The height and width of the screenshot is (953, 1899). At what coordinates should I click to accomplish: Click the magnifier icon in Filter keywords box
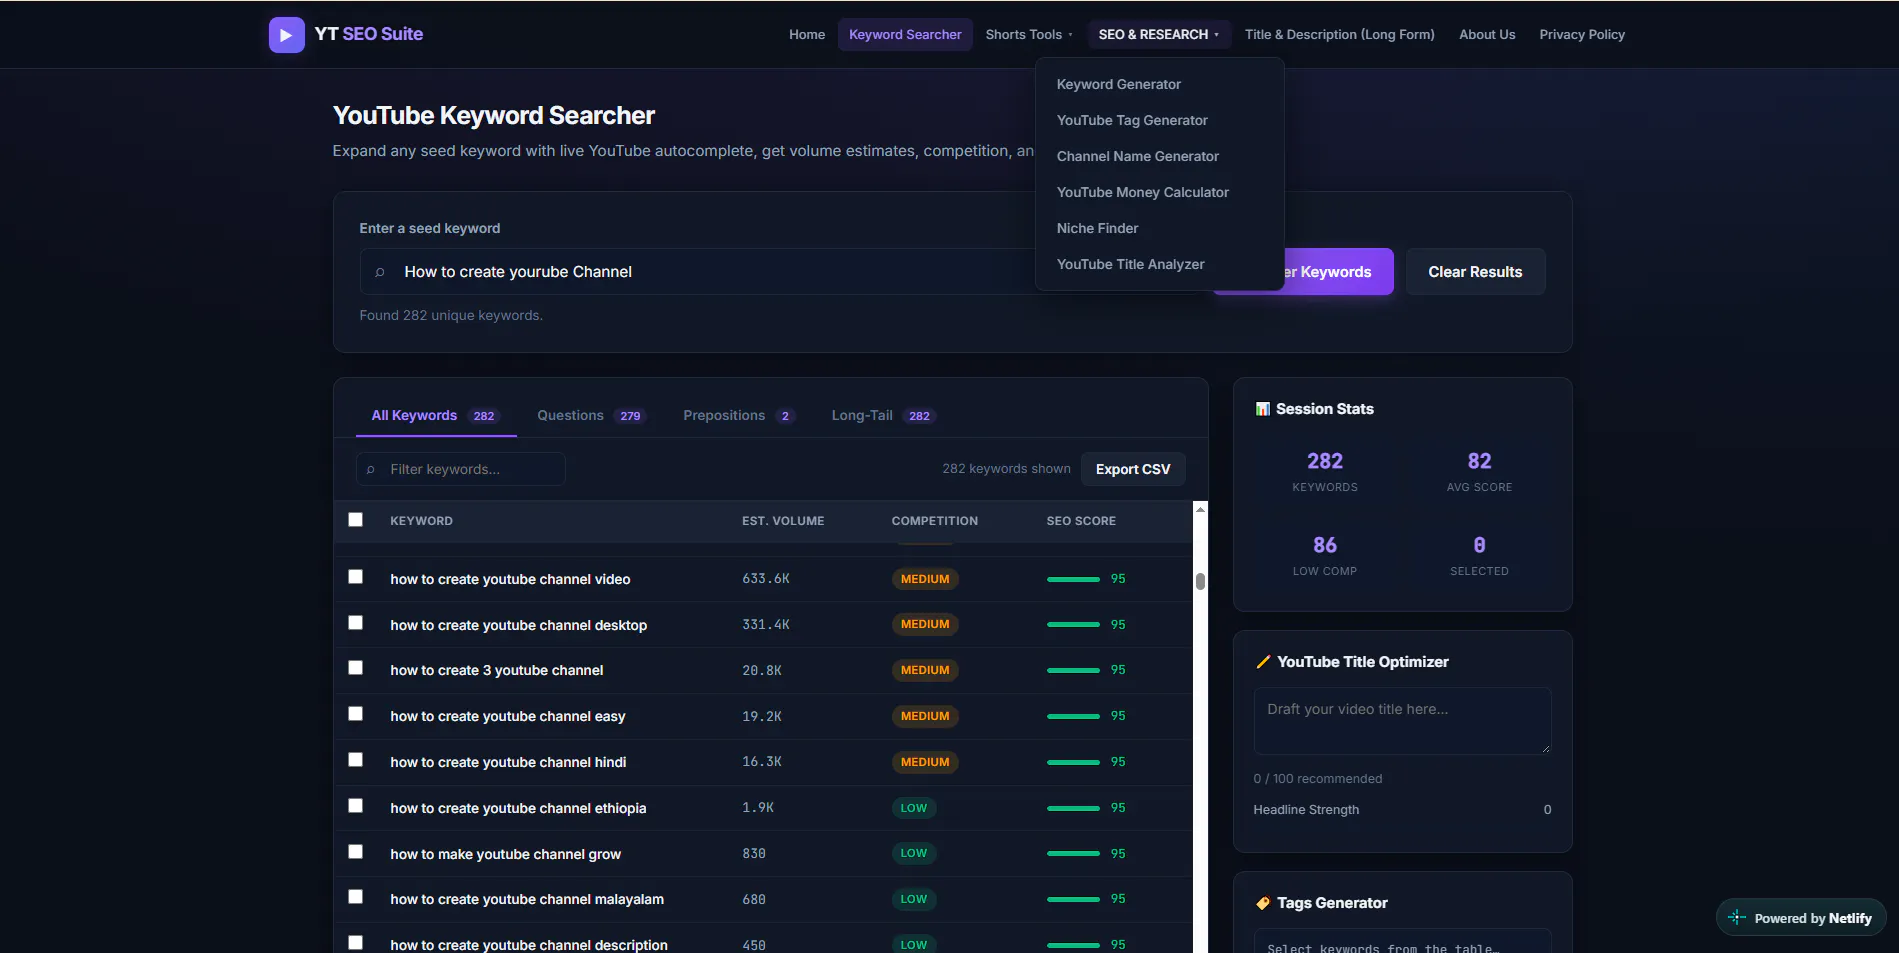click(371, 469)
